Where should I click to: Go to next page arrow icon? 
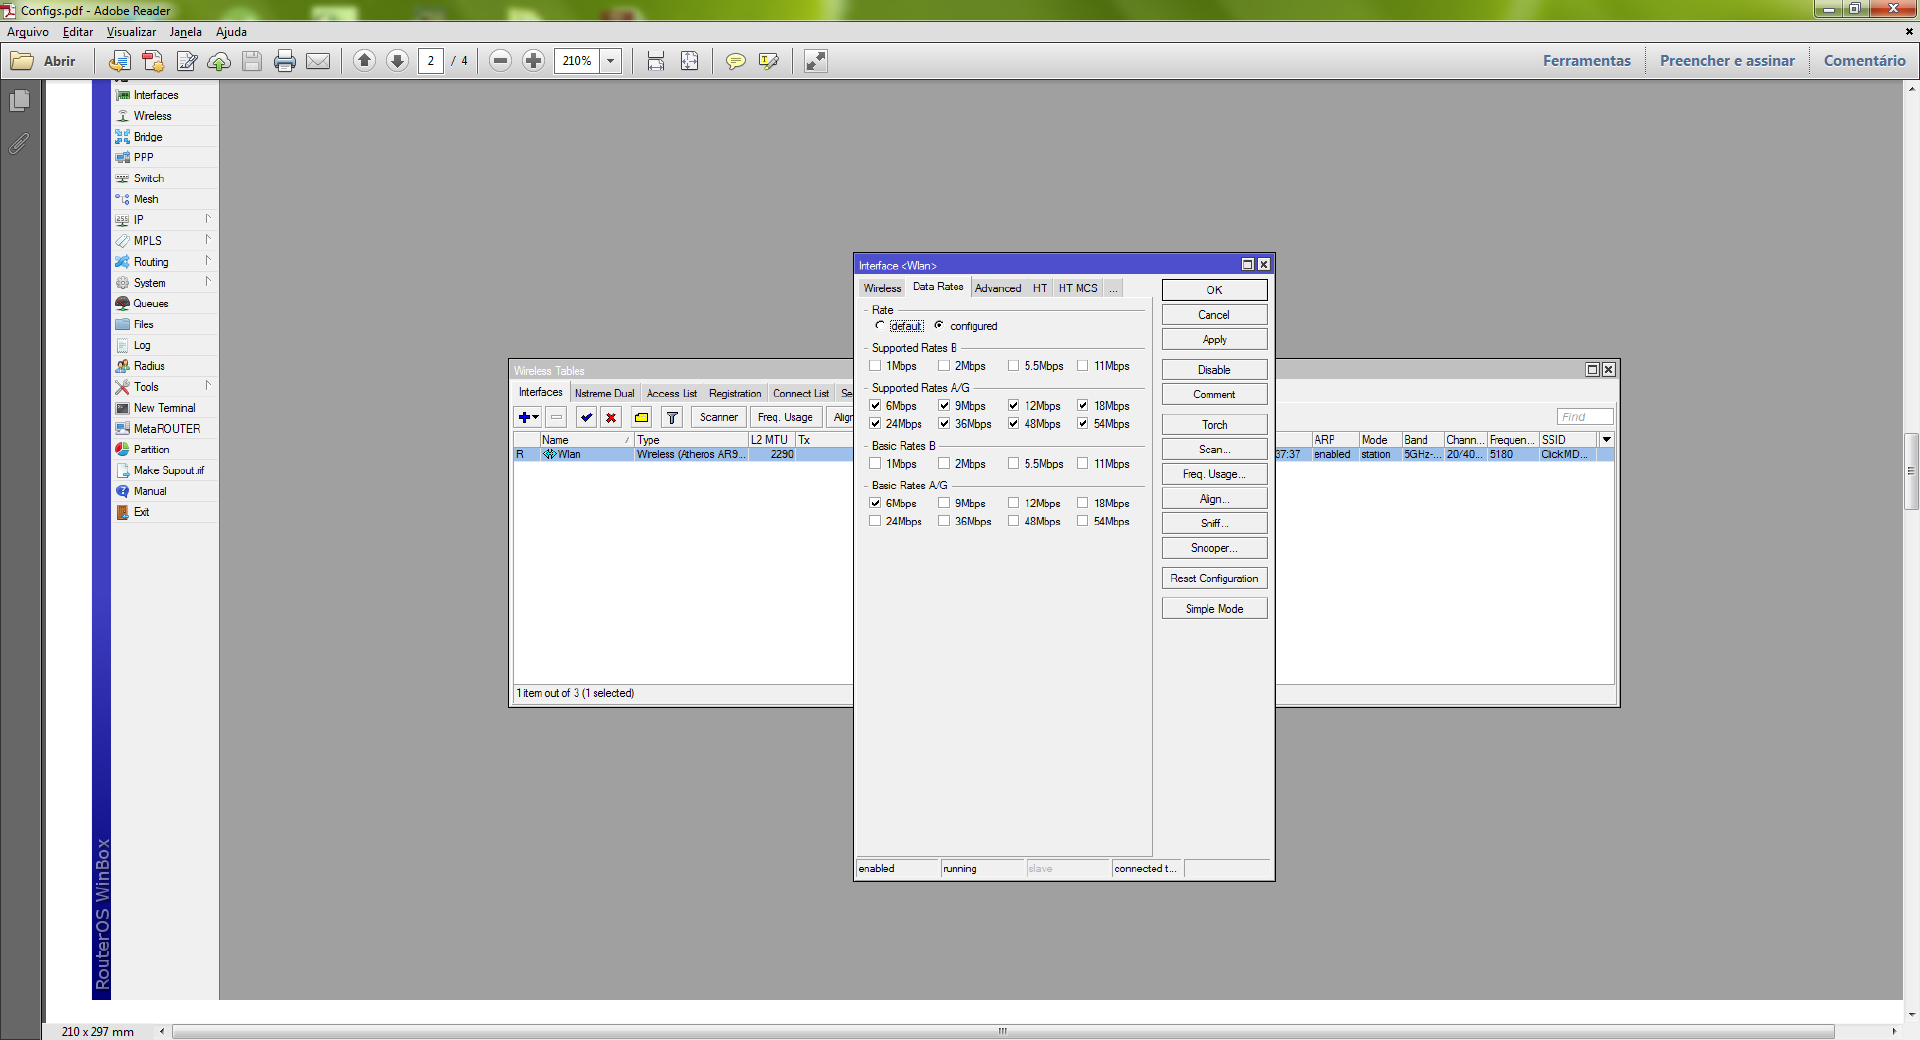(397, 61)
